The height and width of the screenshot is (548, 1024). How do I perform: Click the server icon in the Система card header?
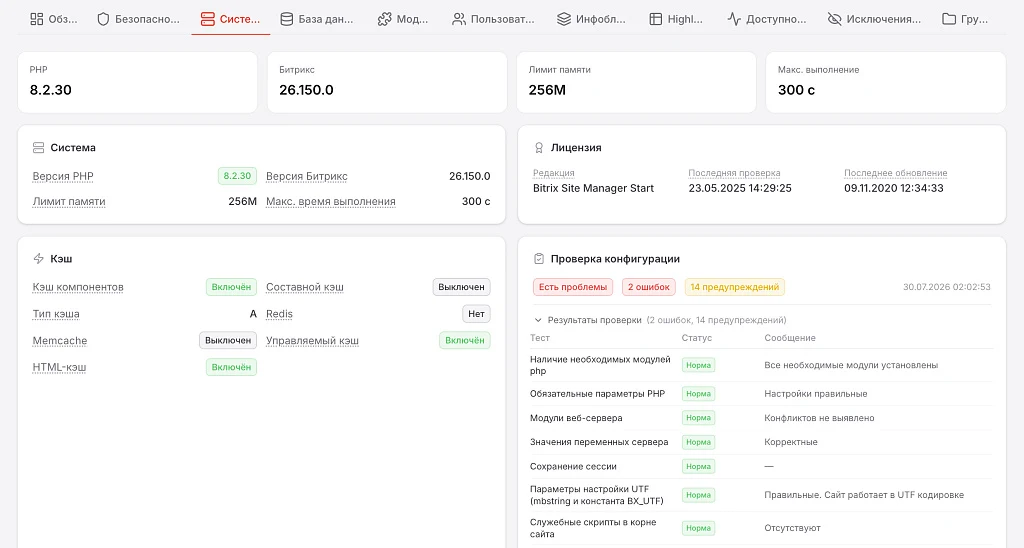coord(39,148)
